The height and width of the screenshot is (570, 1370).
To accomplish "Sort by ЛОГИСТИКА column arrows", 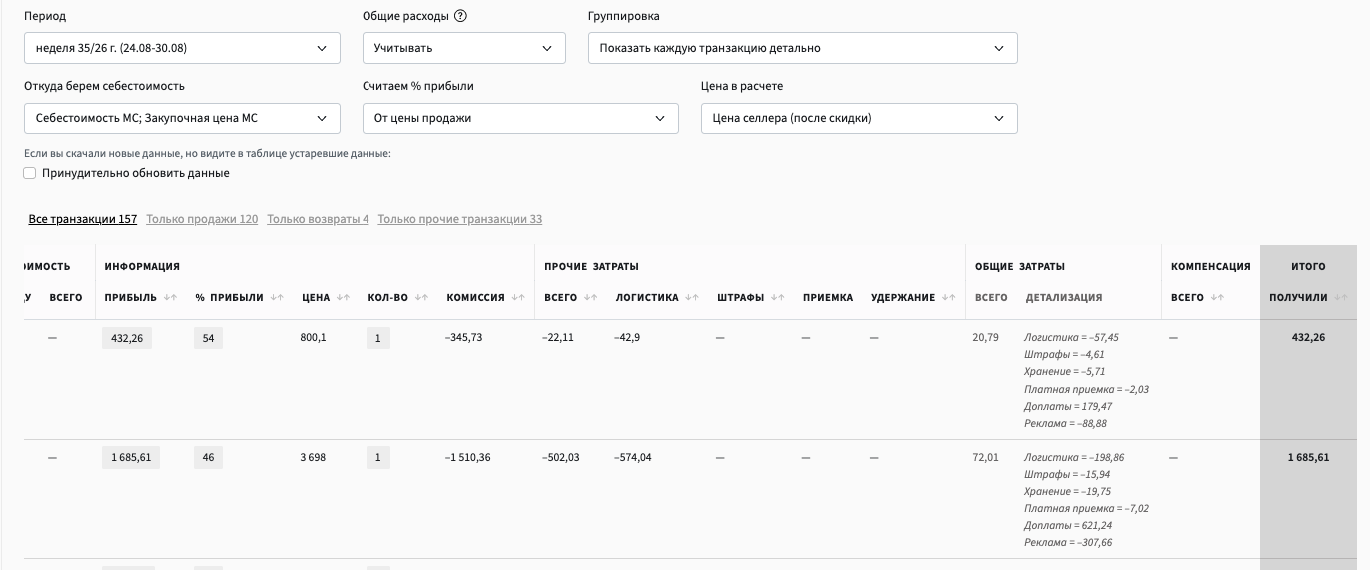I will click(692, 298).
